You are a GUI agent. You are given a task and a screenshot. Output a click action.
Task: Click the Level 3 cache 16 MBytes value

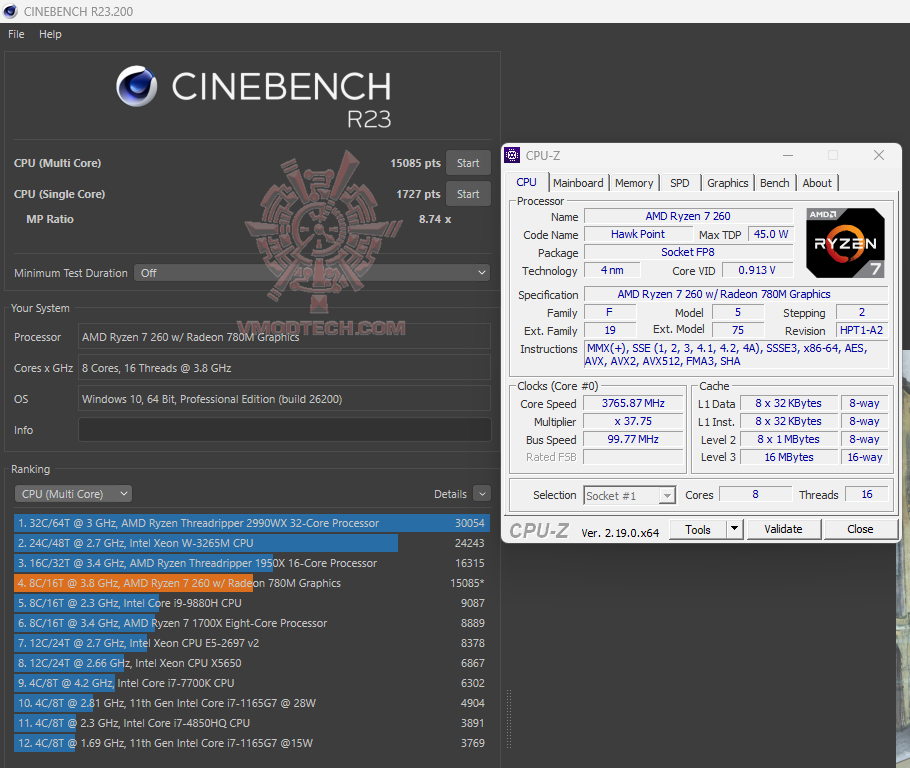[789, 457]
